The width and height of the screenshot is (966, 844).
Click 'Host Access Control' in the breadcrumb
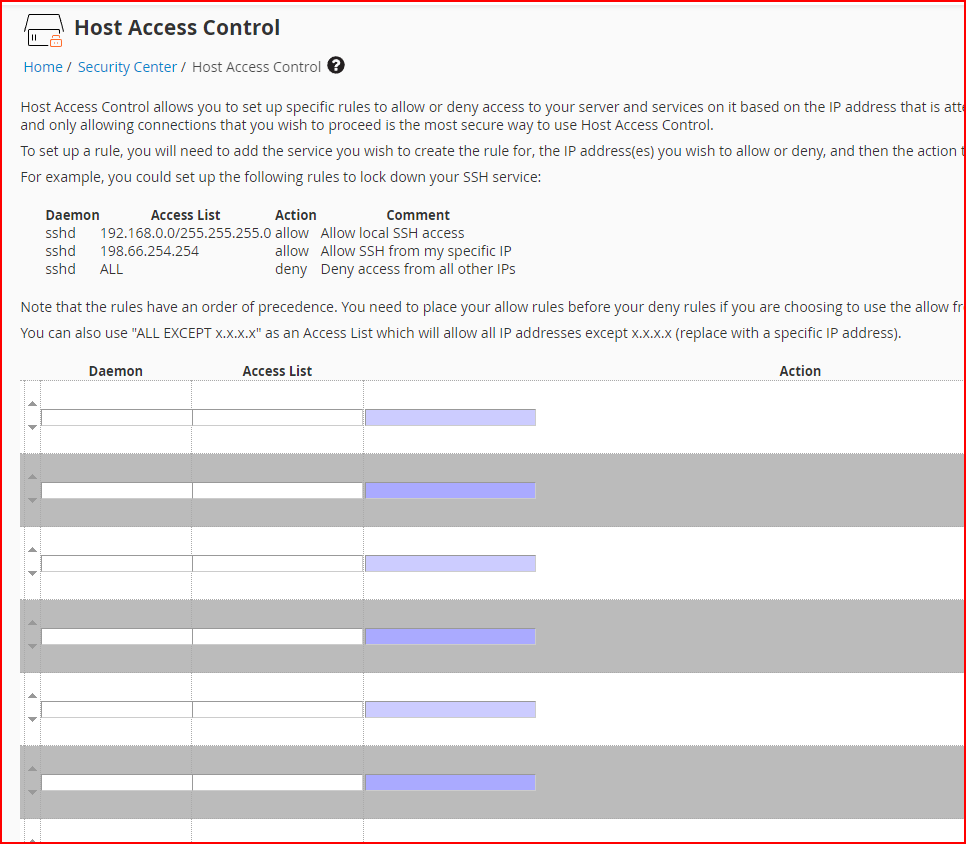click(x=256, y=67)
